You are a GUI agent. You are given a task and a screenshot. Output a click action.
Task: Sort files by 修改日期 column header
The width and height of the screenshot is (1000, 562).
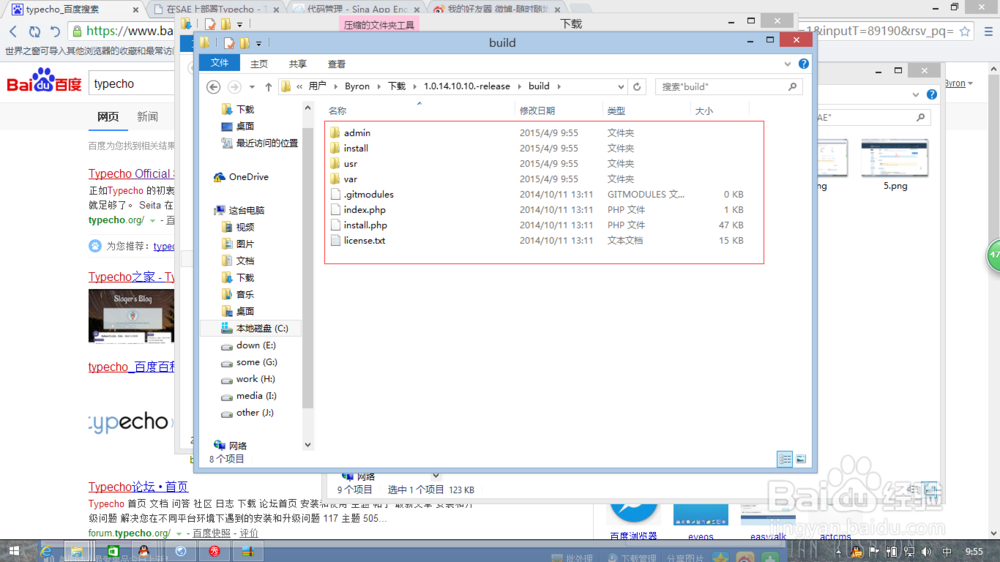(537, 111)
